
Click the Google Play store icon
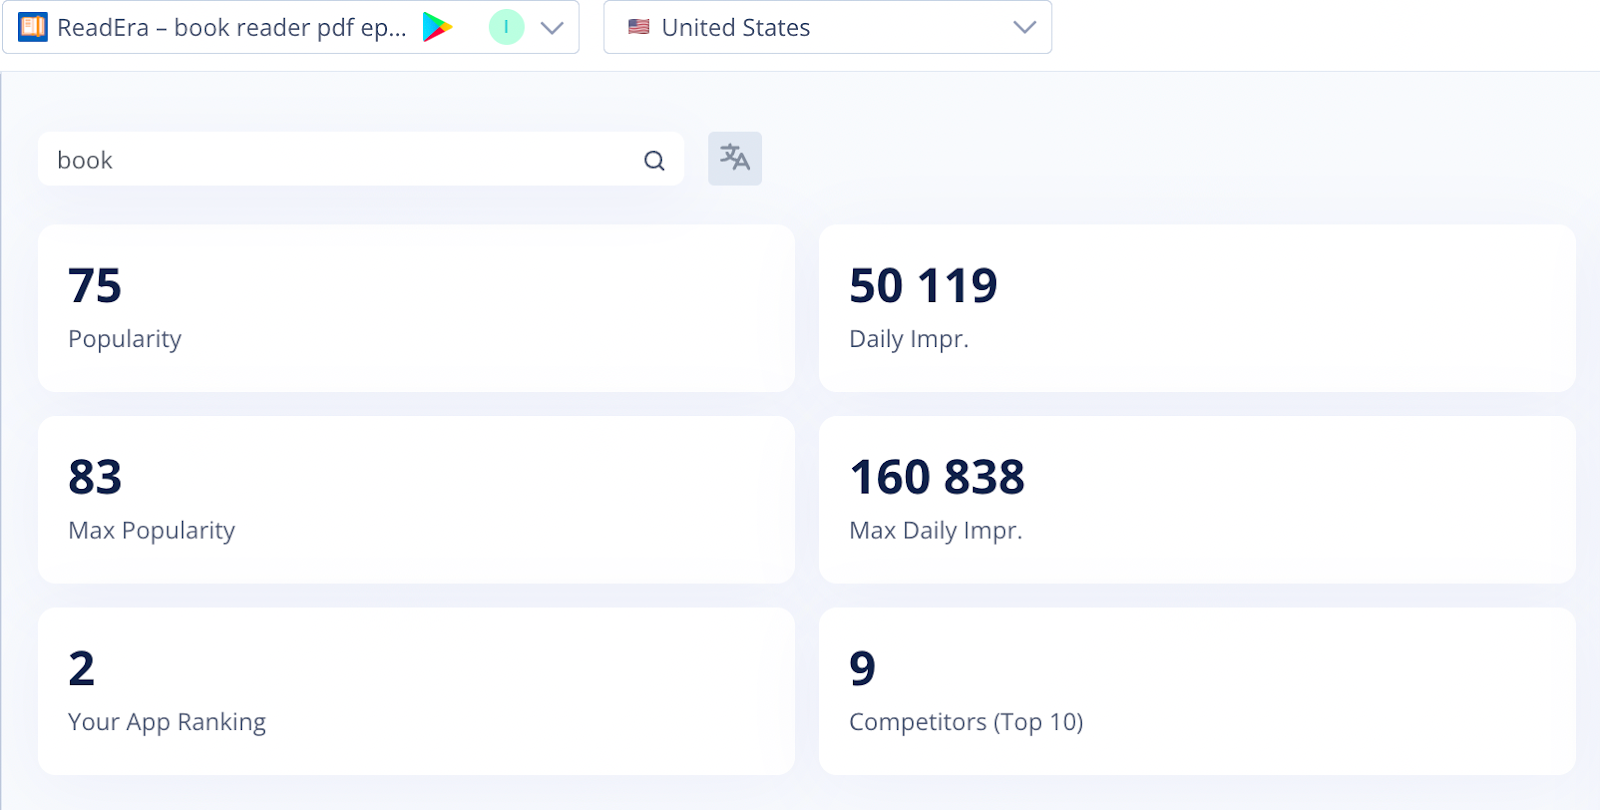tap(437, 27)
